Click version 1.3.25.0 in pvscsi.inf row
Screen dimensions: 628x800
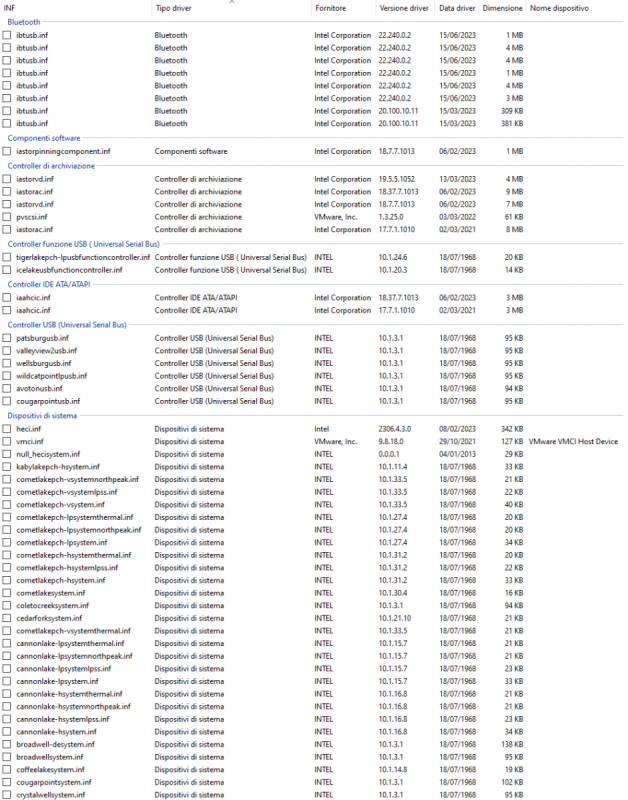pos(391,217)
